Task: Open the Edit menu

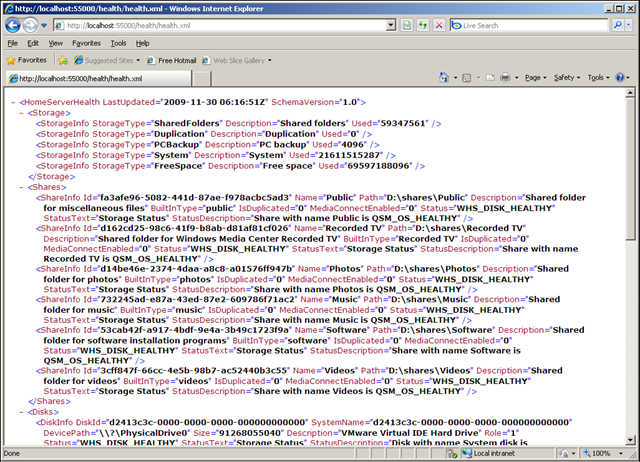Action: (33, 43)
